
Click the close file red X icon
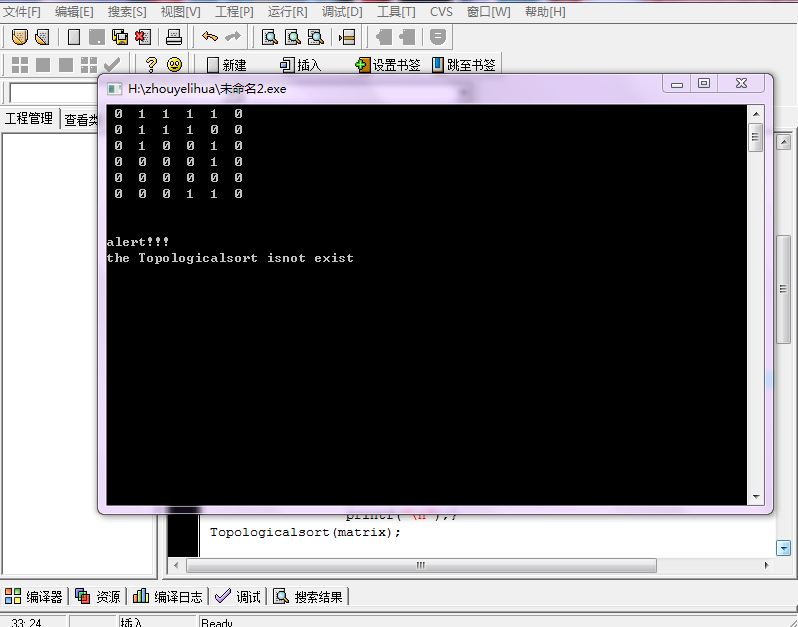[x=143, y=37]
